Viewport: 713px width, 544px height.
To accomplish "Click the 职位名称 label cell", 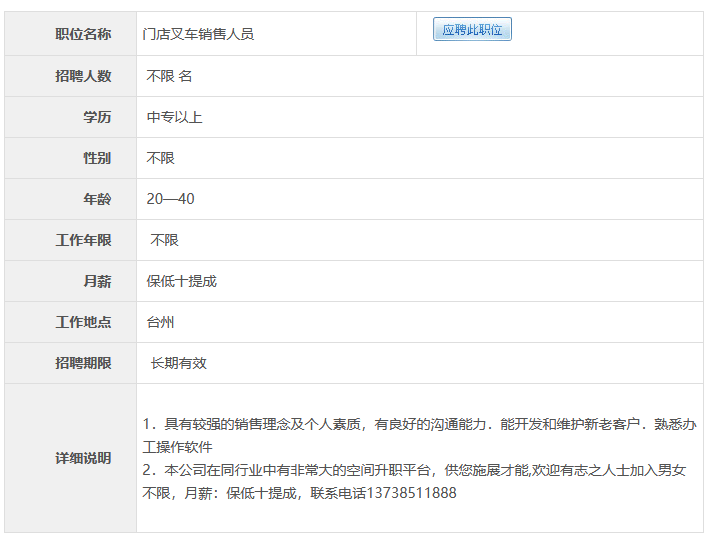I will (x=83, y=34).
